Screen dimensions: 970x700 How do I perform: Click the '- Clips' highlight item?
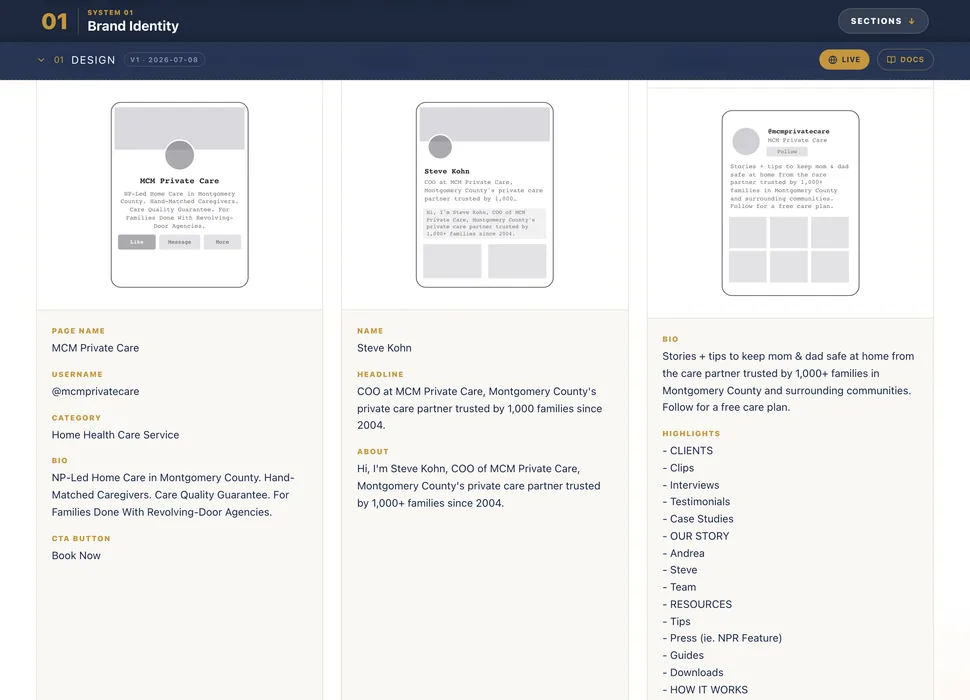[678, 468]
